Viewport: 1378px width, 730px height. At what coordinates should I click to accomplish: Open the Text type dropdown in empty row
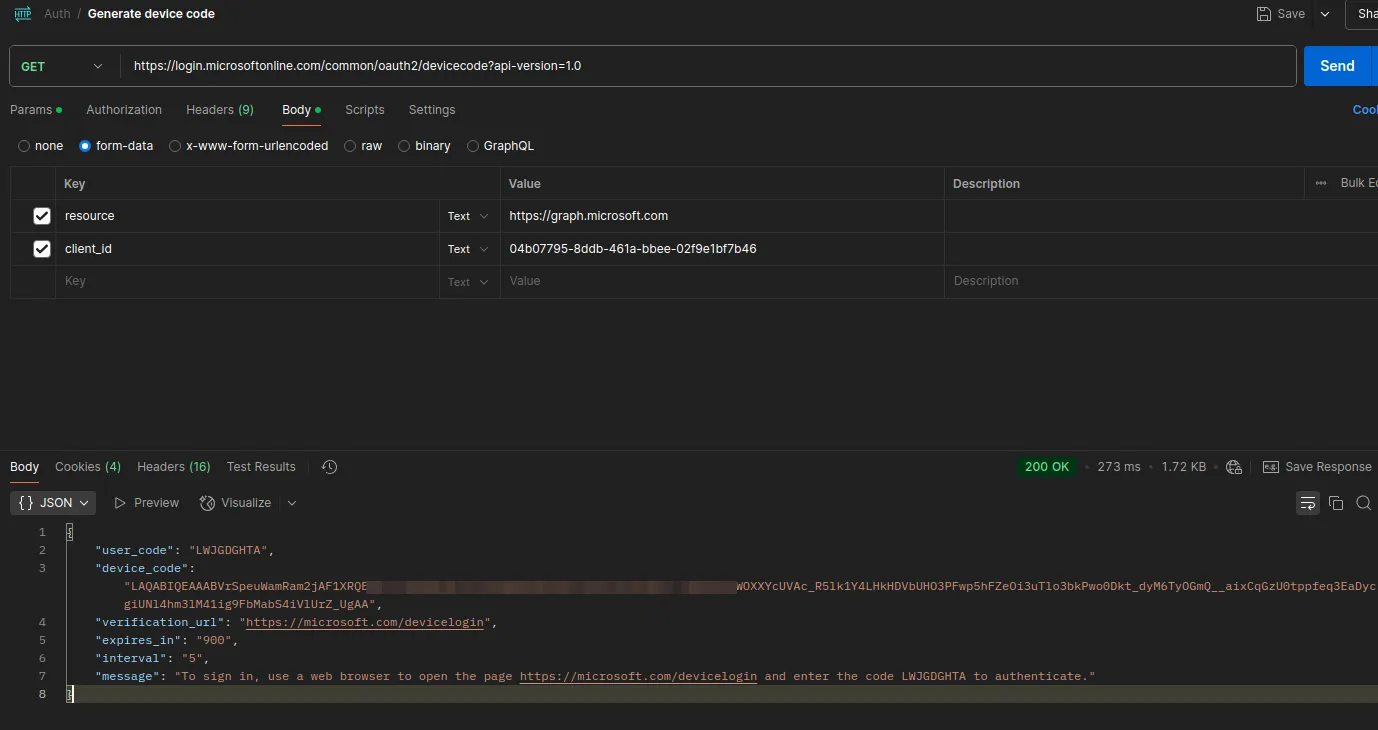tap(468, 282)
